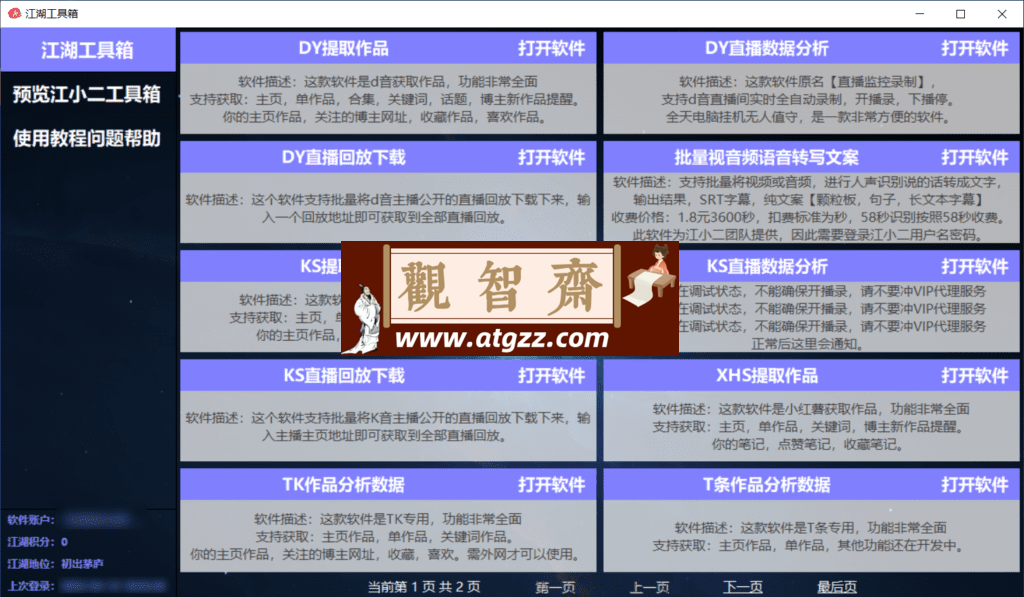
Task: Click 打开软件 for KS直播数据分析
Action: coord(974,266)
